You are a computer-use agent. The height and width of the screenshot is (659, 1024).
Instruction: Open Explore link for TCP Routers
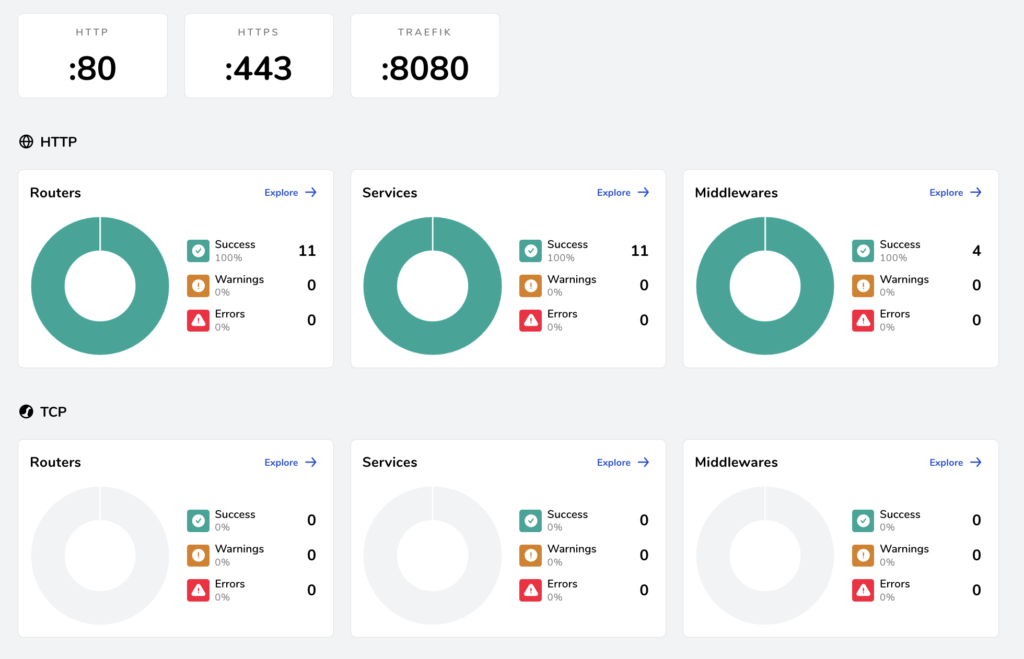[290, 463]
